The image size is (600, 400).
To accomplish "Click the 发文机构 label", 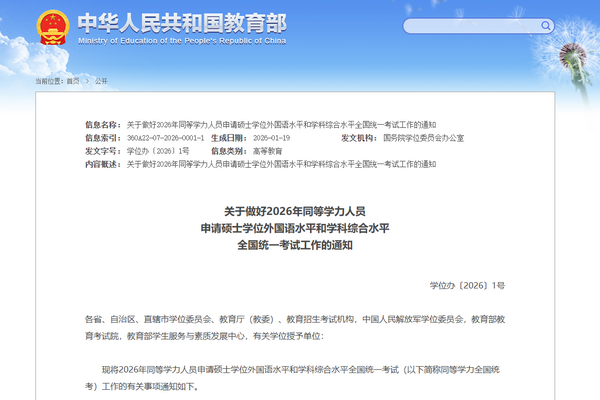I will click(x=359, y=138).
